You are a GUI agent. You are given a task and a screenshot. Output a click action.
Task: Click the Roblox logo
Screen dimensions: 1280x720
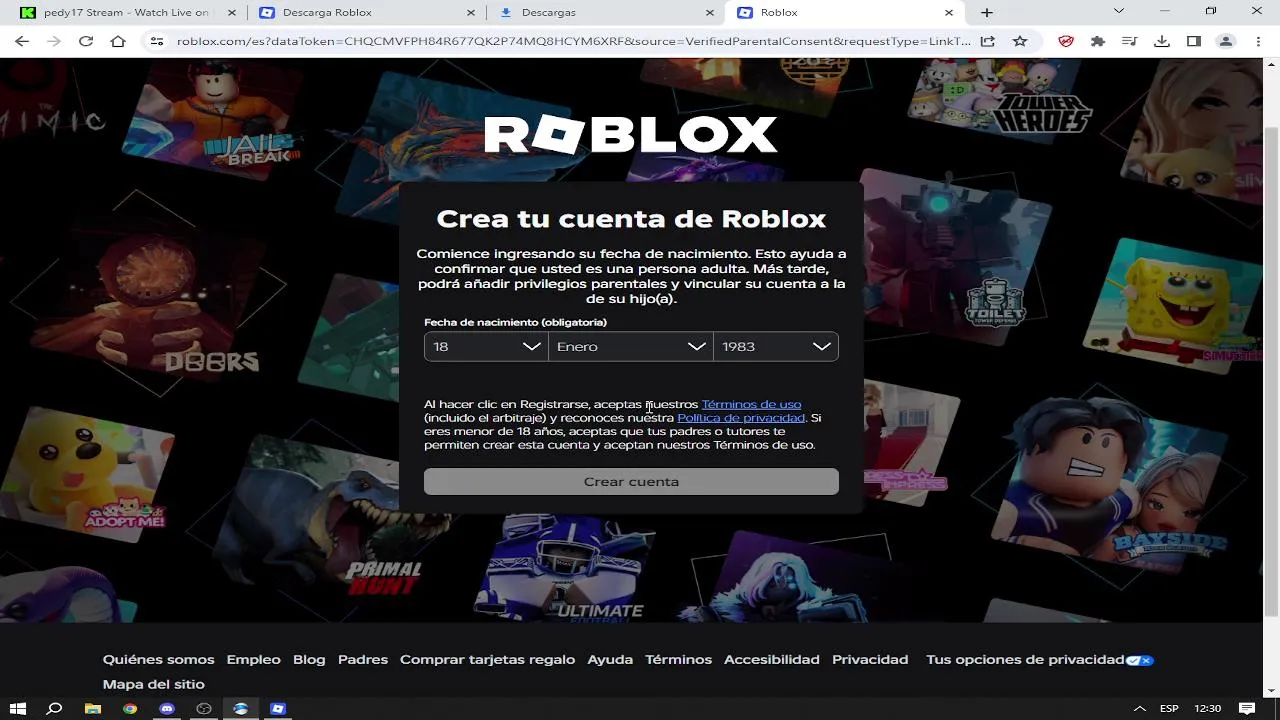pos(631,135)
